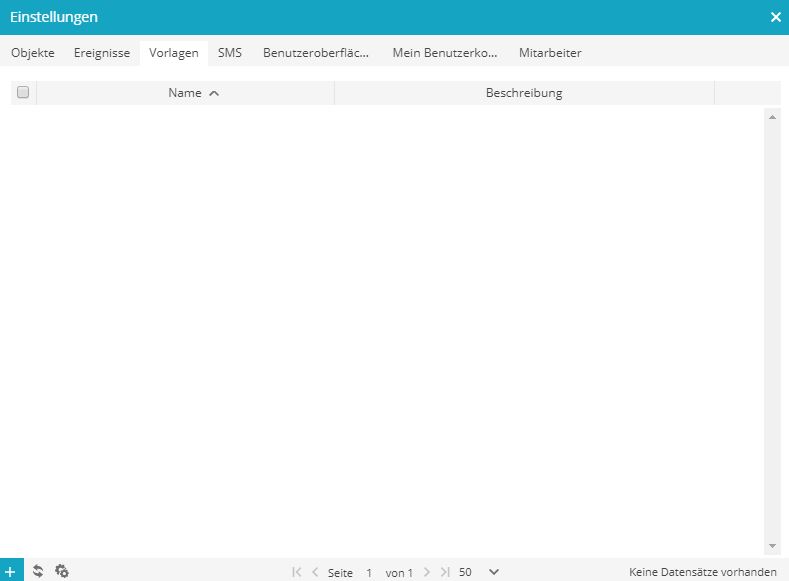Image resolution: width=789 pixels, height=581 pixels.
Task: Click the refresh arrows icon
Action: (x=38, y=571)
